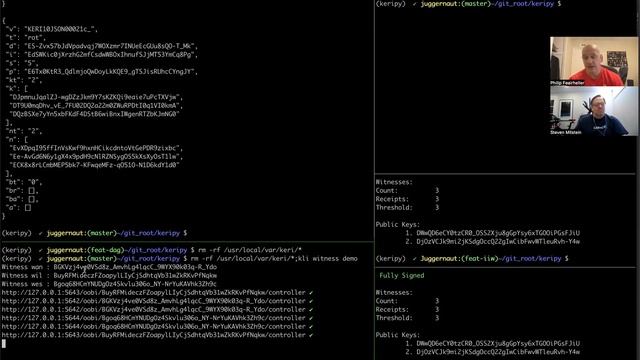Click "Count: 3" under Fully Signed
This screenshot has height=360, width=640.
coord(407,301)
